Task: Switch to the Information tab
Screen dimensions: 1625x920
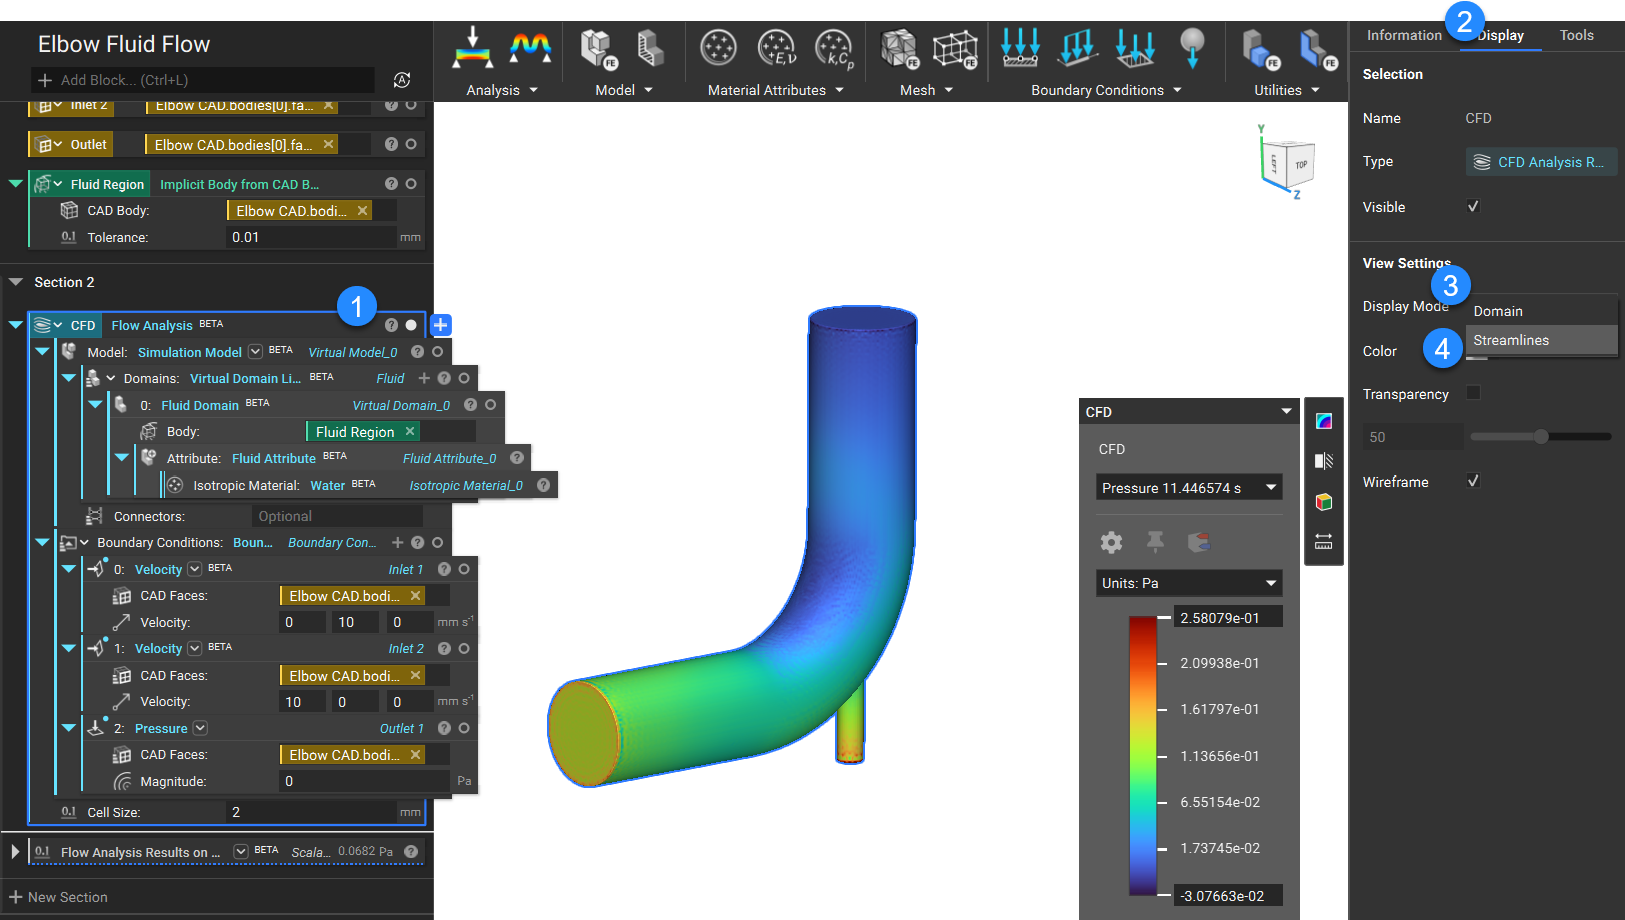Action: pyautogui.click(x=1404, y=35)
